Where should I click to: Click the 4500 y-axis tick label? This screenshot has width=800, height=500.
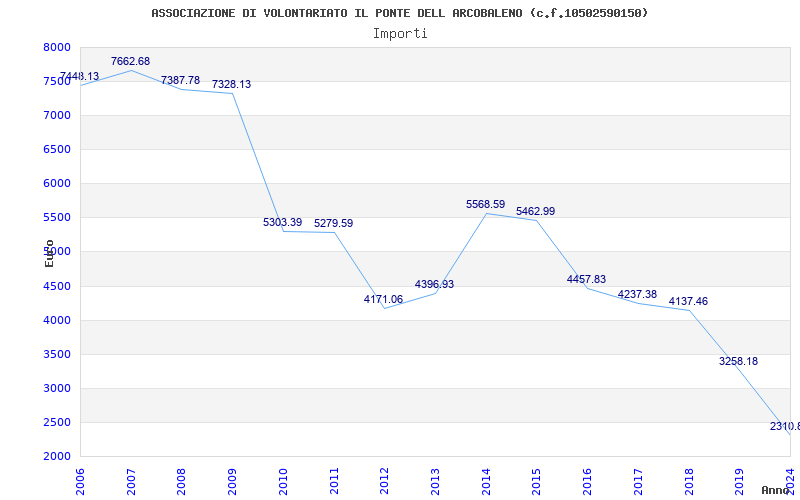tap(58, 286)
